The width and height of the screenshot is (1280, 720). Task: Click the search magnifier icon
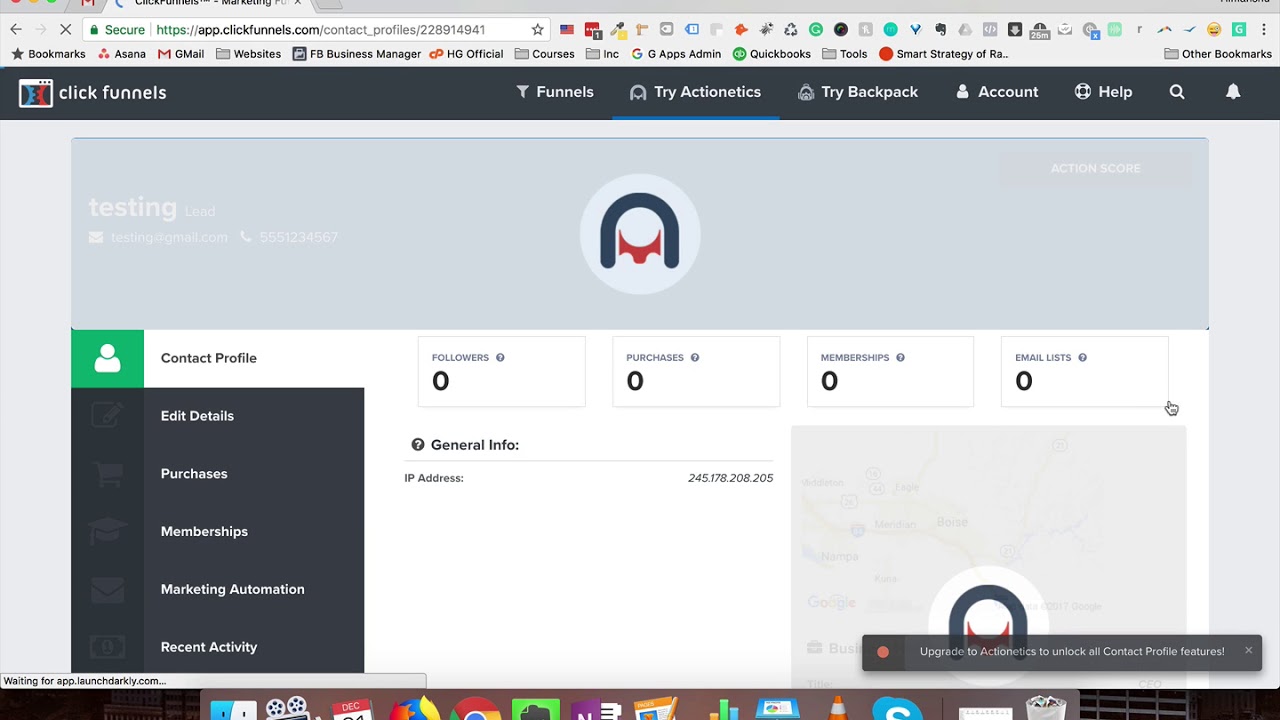[1177, 92]
